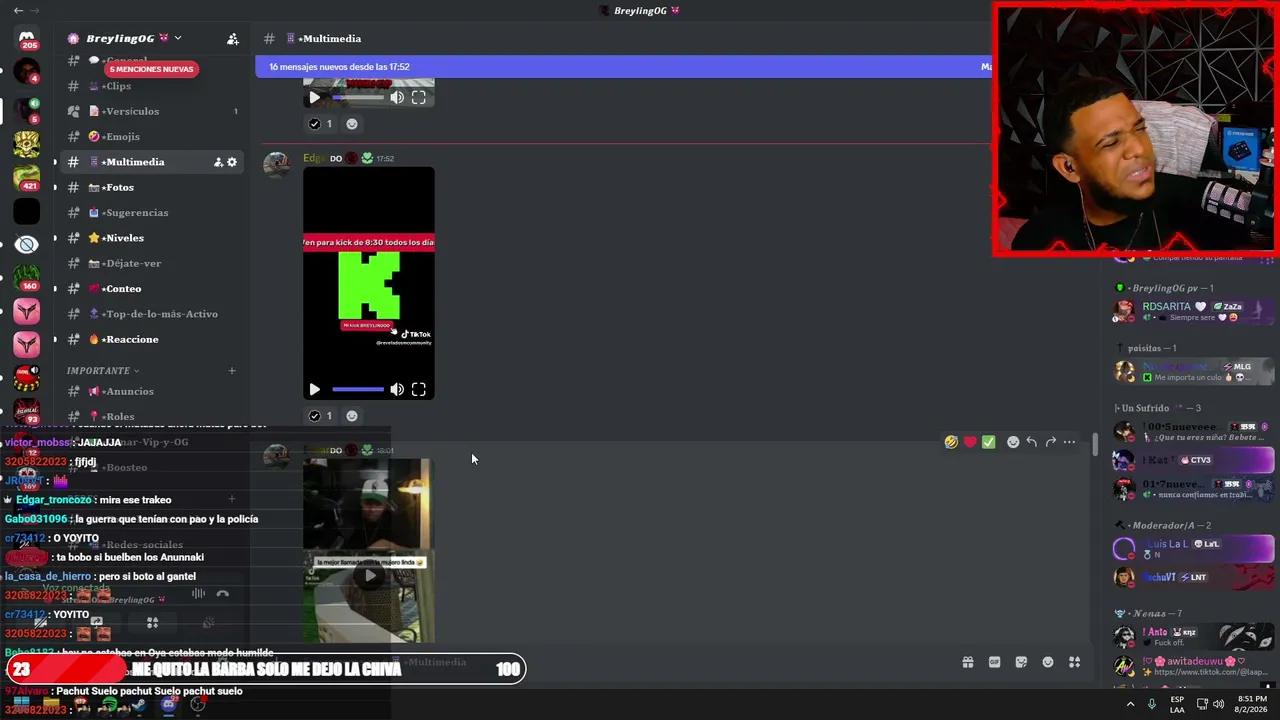Open the Reaccione channel
The height and width of the screenshot is (720, 1280).
point(152,340)
